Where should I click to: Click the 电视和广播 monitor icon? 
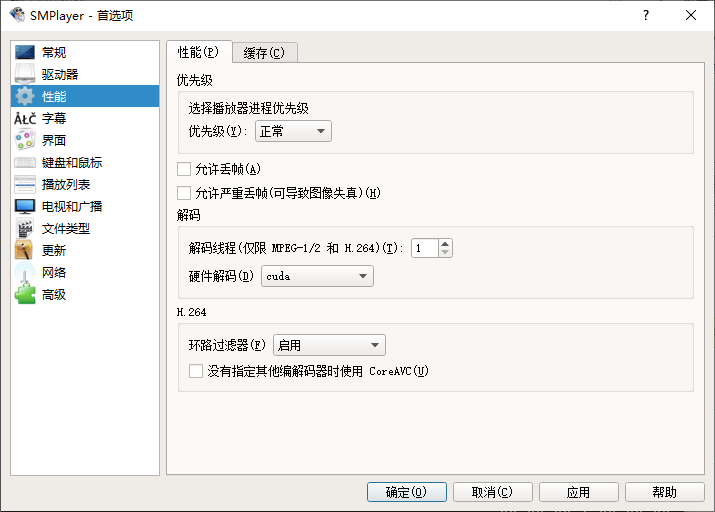coord(25,206)
